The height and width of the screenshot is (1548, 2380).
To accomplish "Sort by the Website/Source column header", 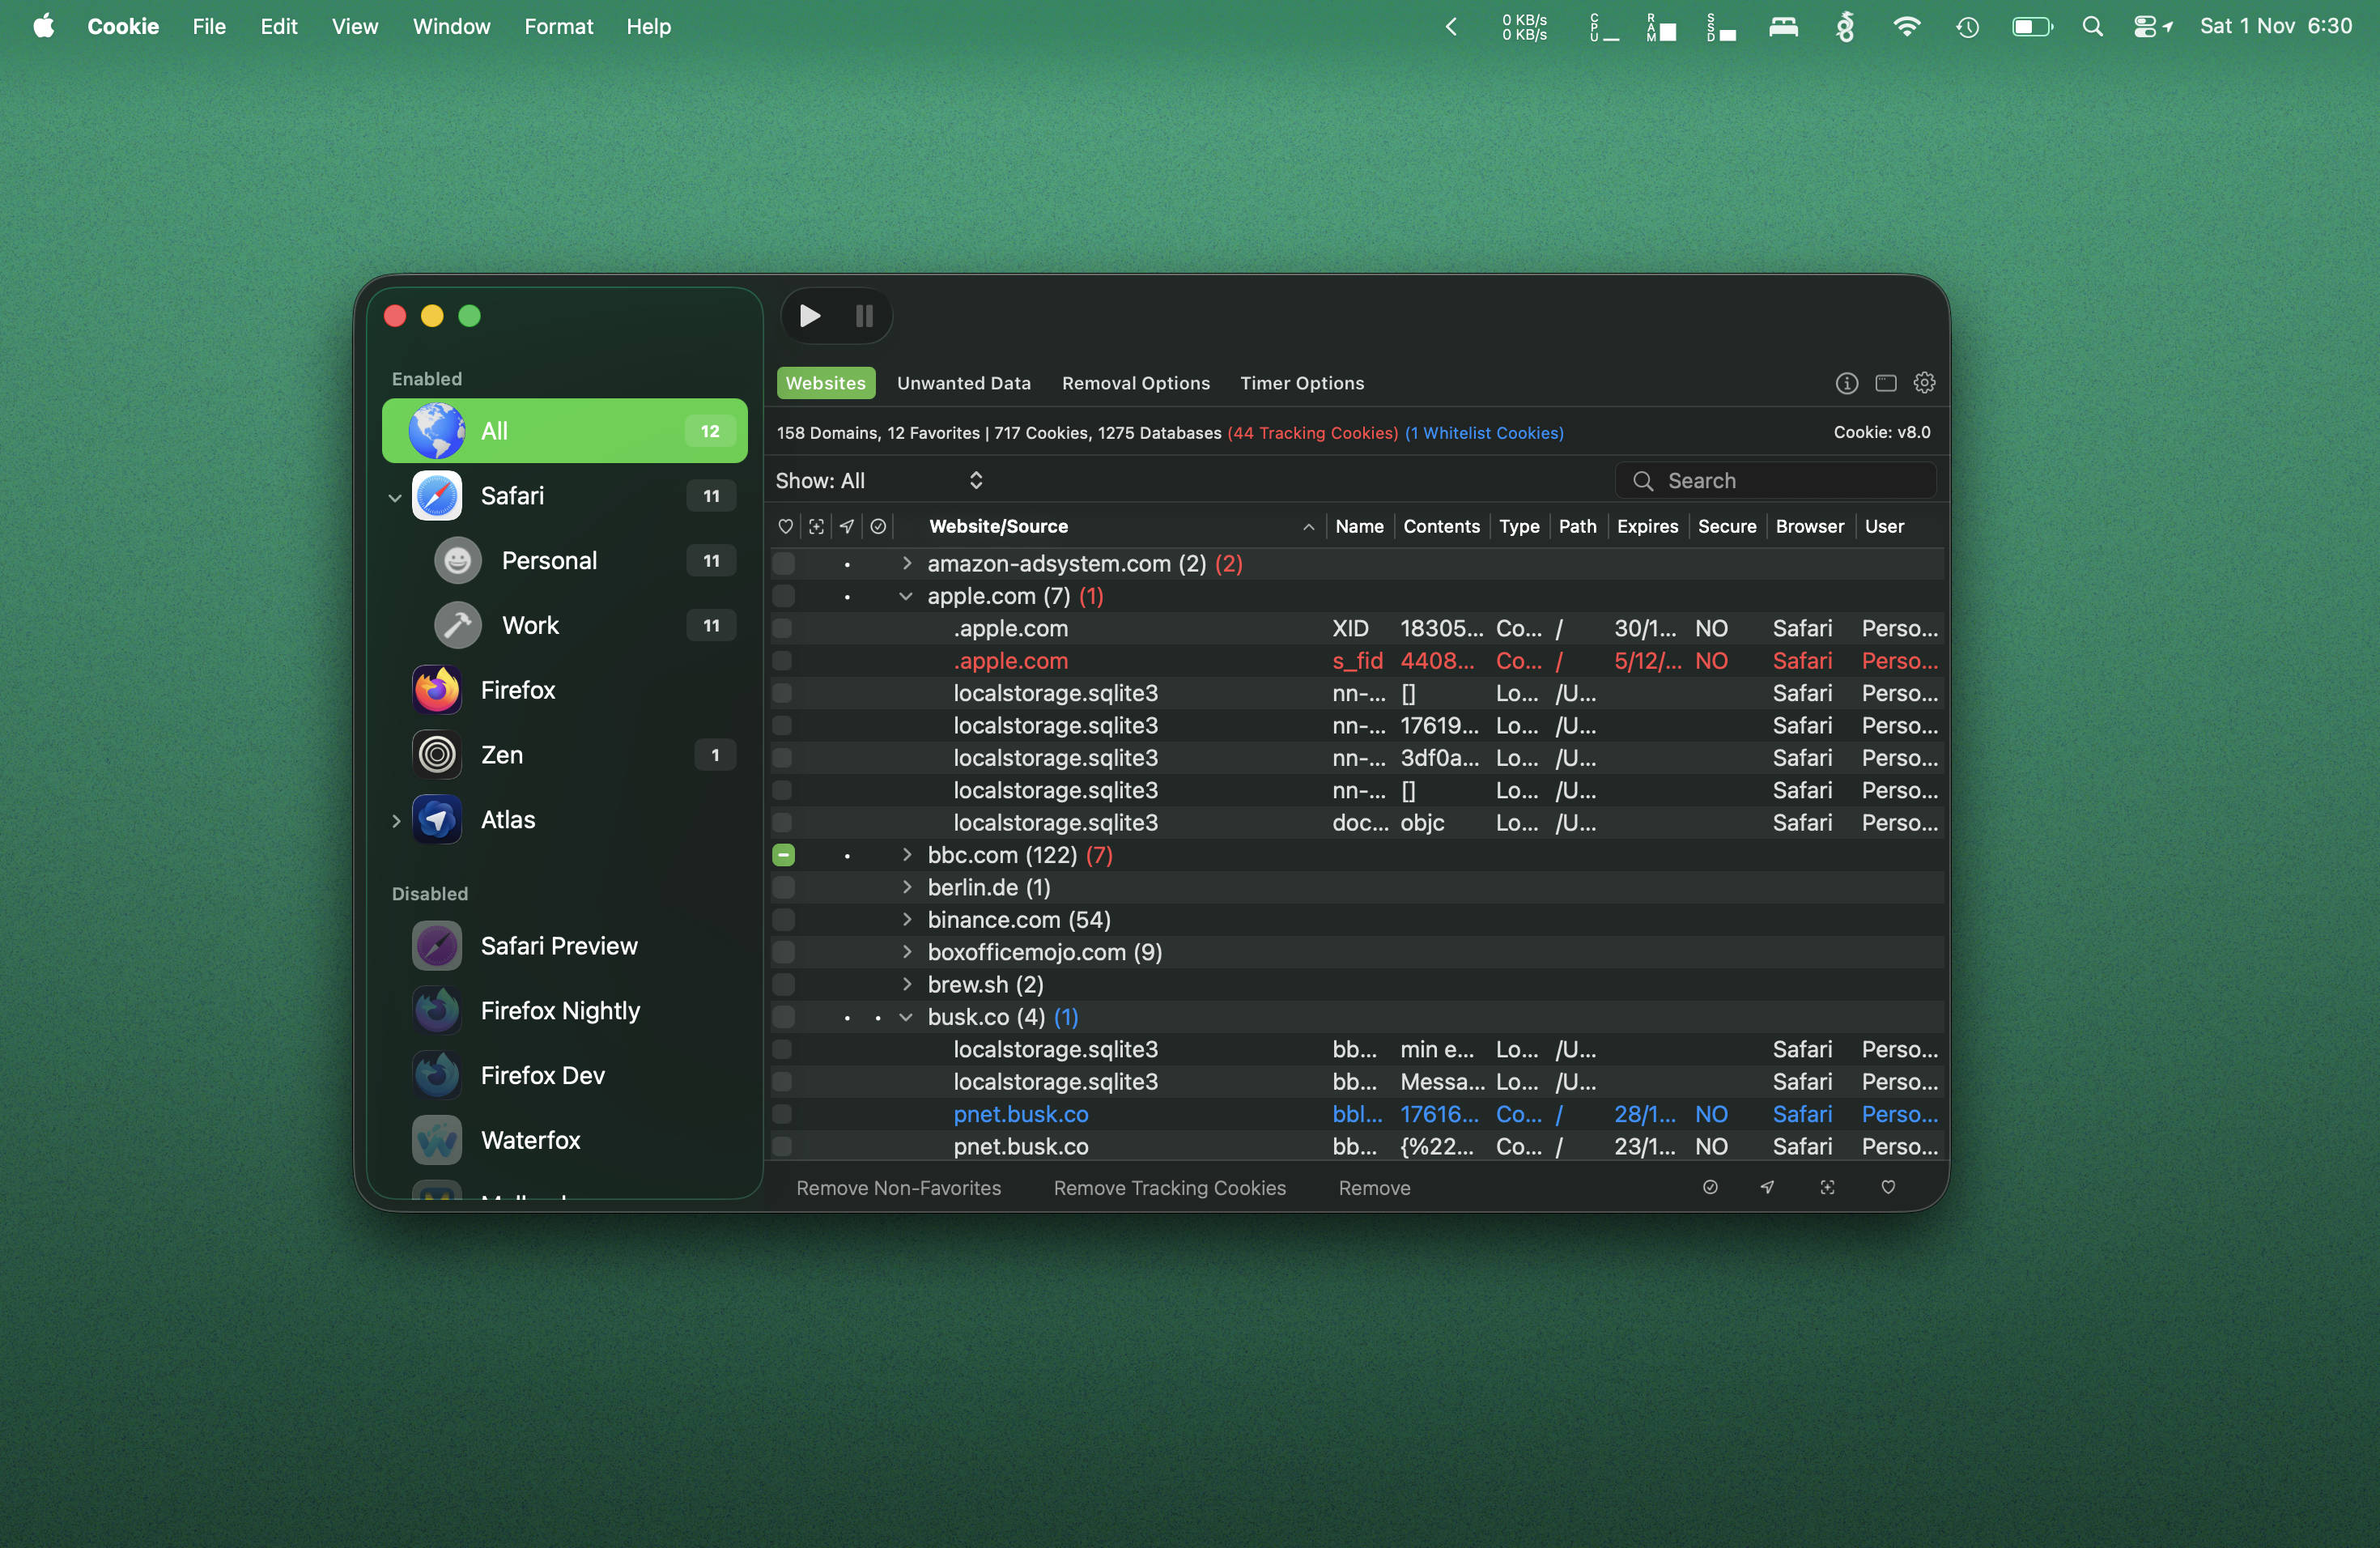I will (x=1110, y=526).
